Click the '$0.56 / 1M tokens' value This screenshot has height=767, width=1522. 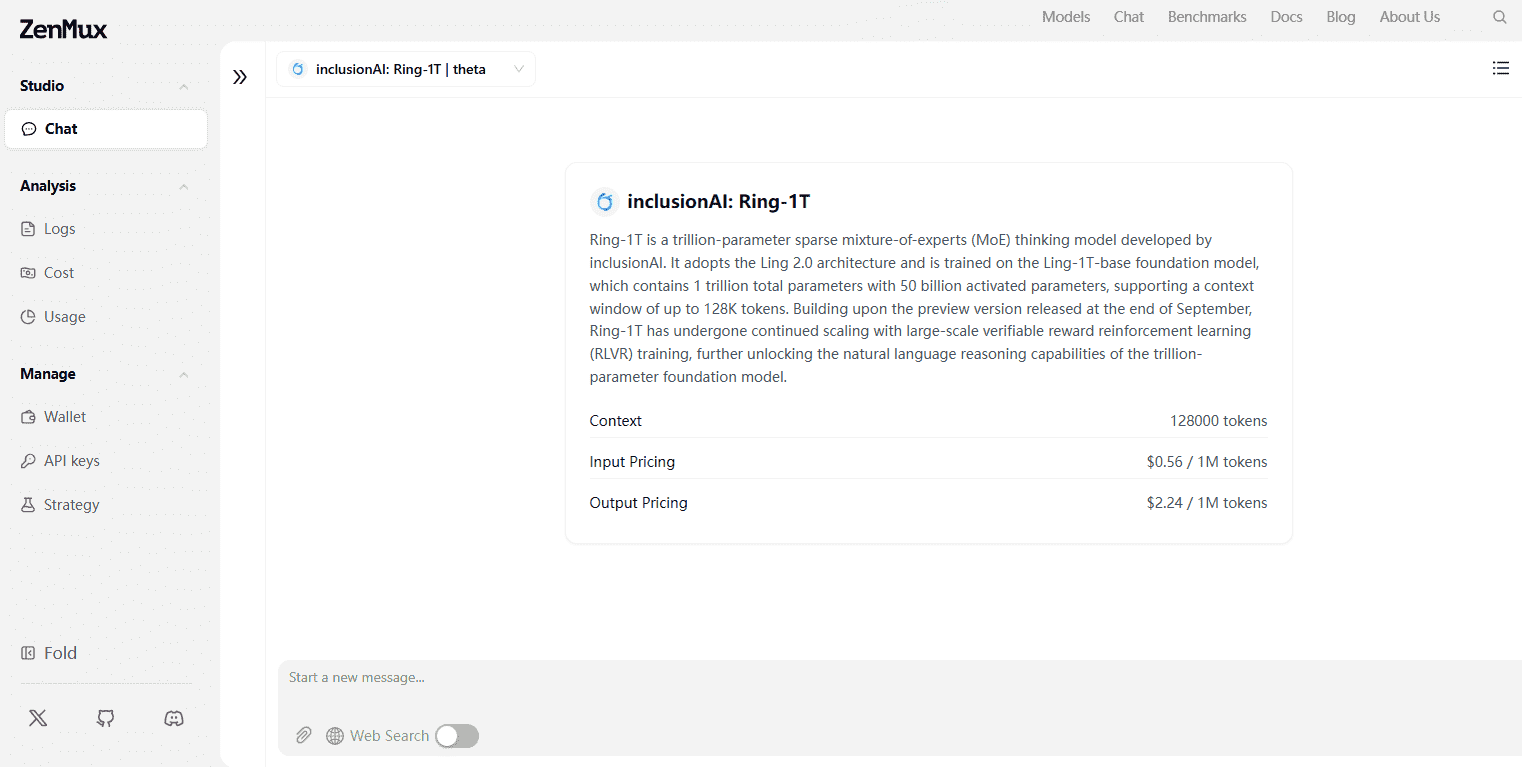[1207, 462]
